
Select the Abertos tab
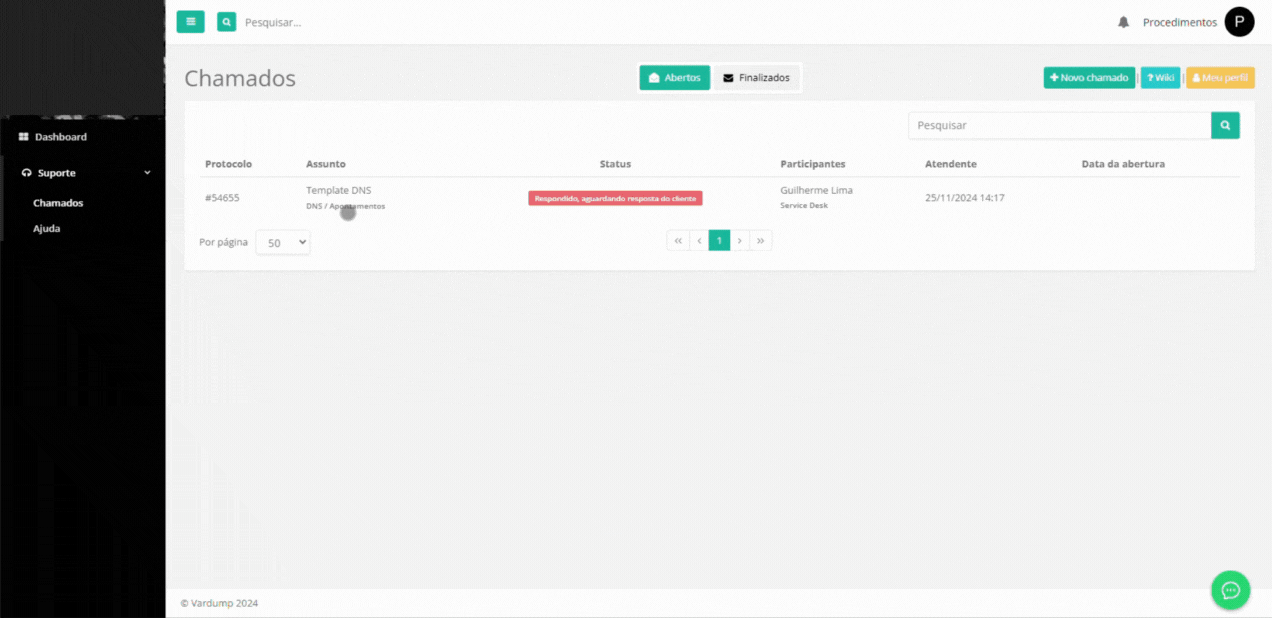(674, 78)
